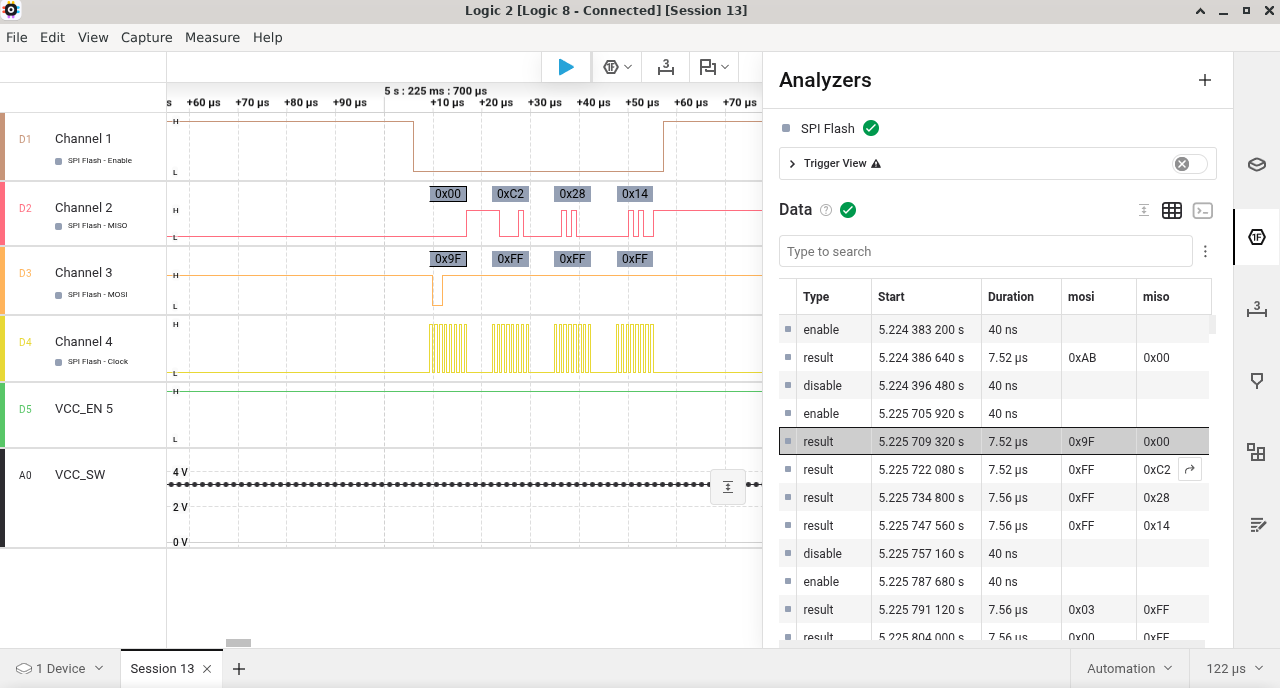Screen dimensions: 1280x688
Task: Open the File menu
Action: (x=17, y=37)
